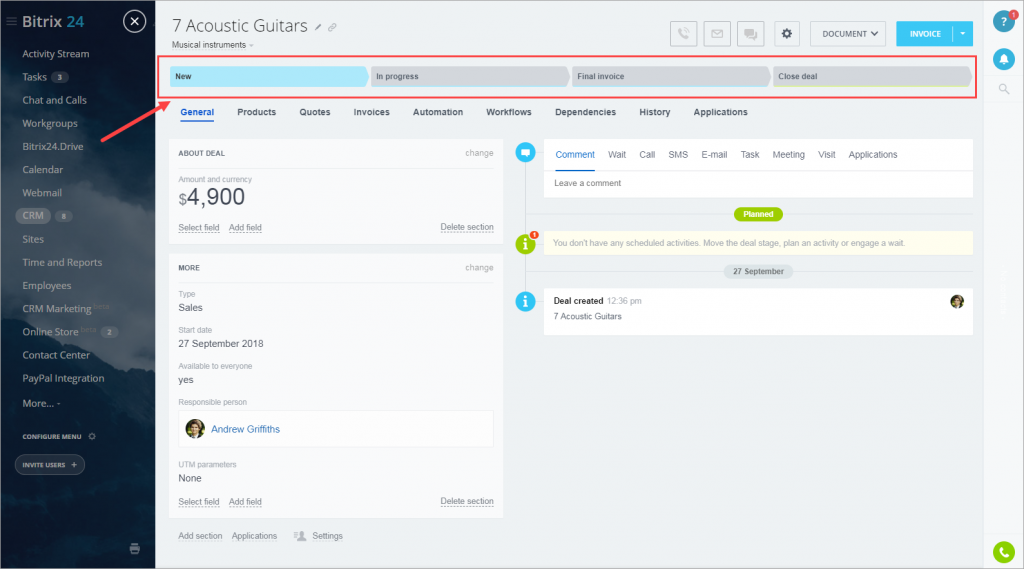Edit deal title with pencil icon

click(318, 27)
